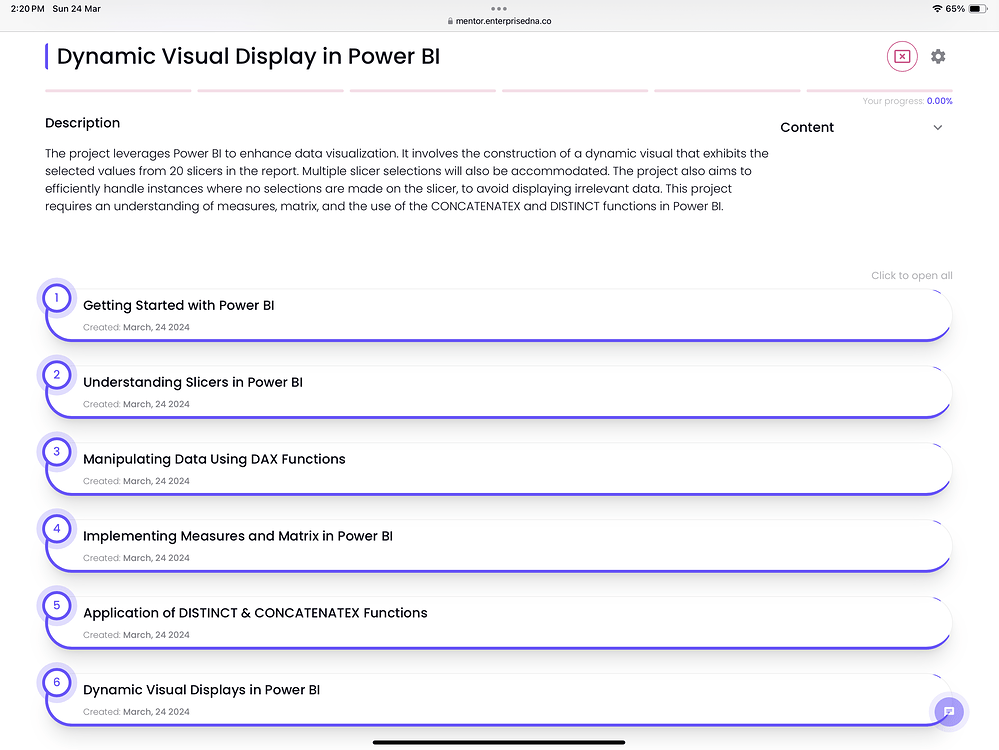Screen dimensions: 999x750
Task: Click the 'Click to open all' link
Action: coord(911,275)
